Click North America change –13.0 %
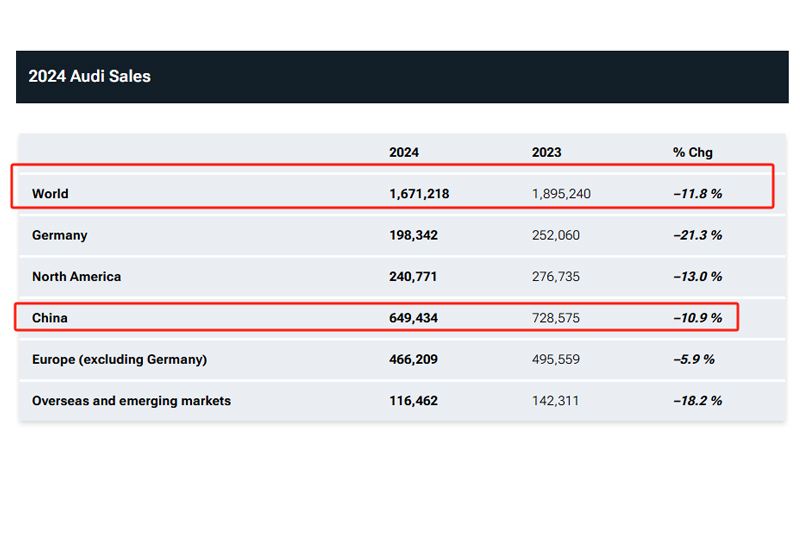Viewport: 800px width, 533px height. (x=697, y=276)
